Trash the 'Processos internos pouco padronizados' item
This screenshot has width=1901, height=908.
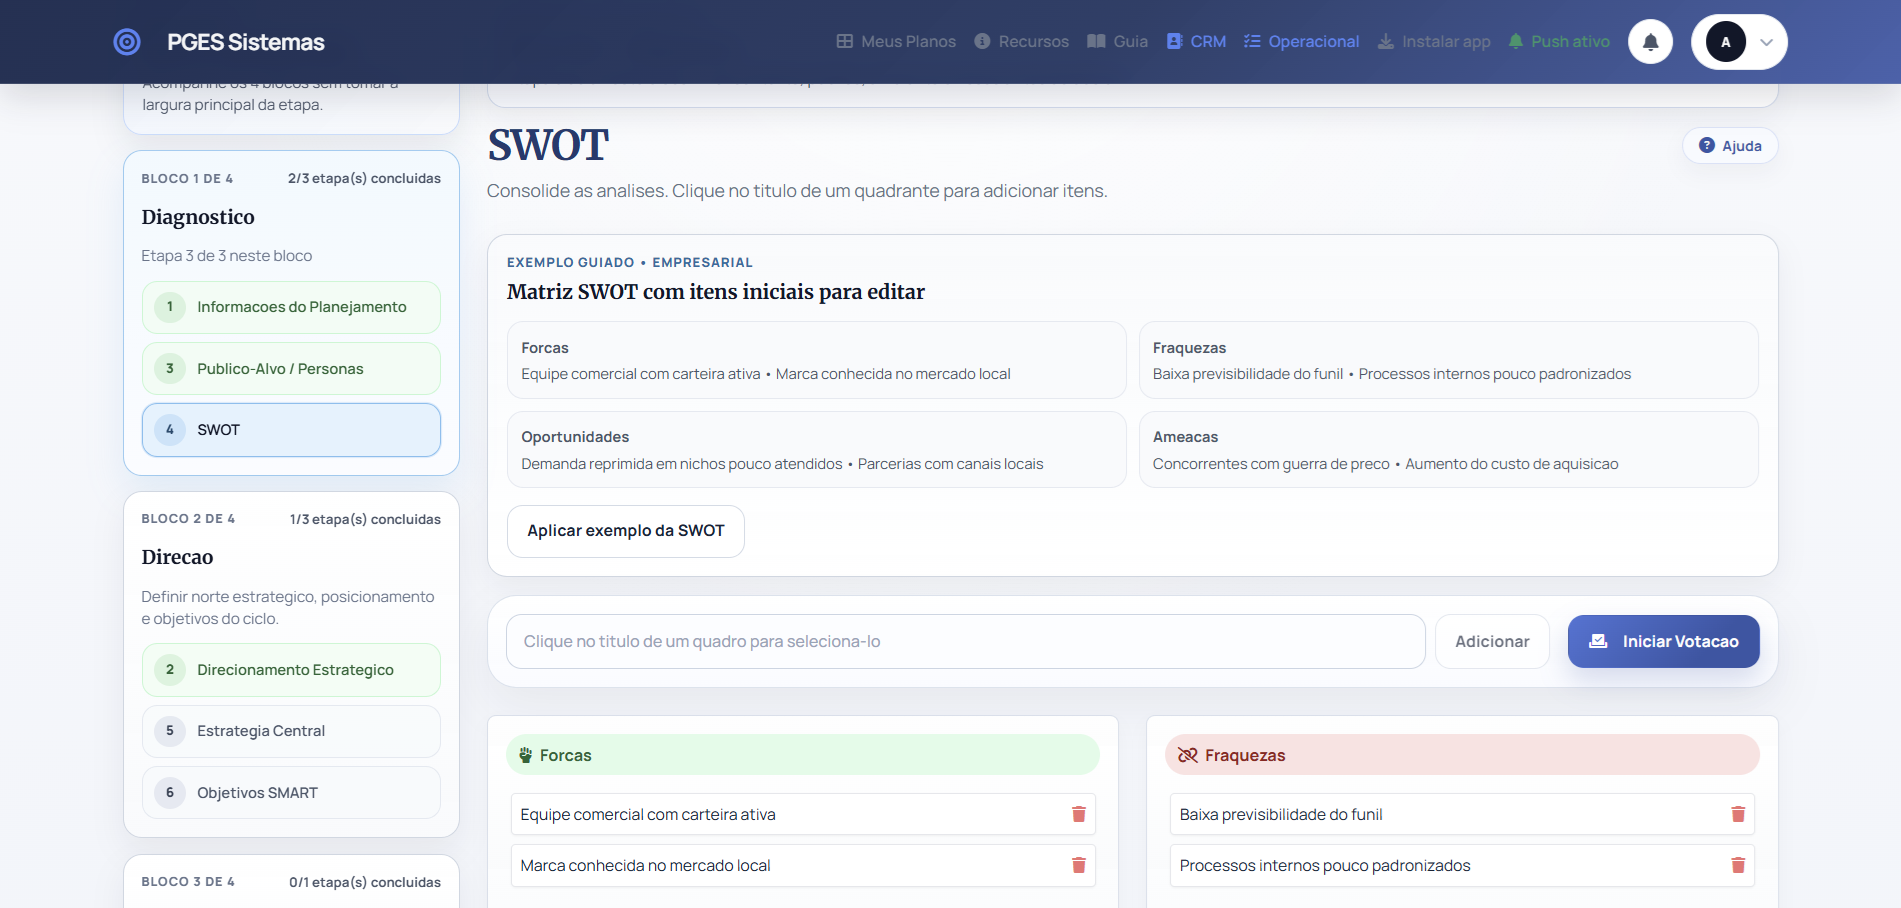coord(1737,865)
